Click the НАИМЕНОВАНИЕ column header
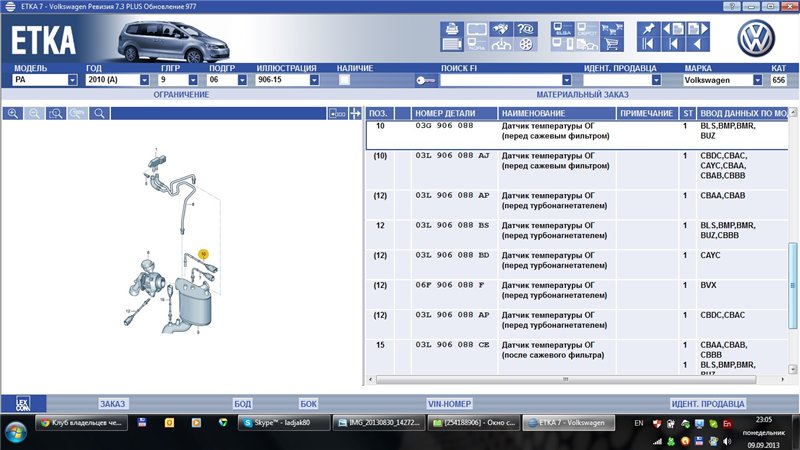The width and height of the screenshot is (800, 450). click(x=557, y=113)
